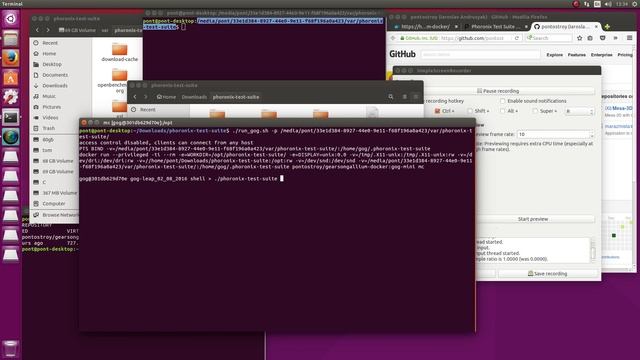Reload the GitHub page in Firefox
The height and width of the screenshot is (360, 640).
pyautogui.click(x=517, y=38)
